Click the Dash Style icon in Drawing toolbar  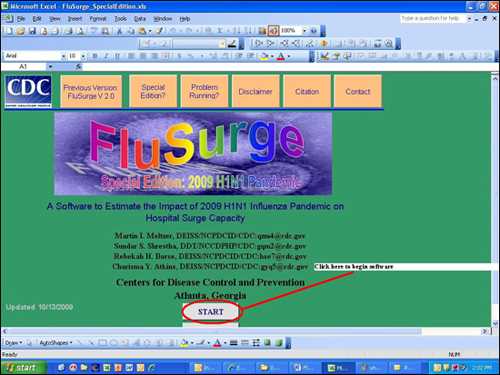[x=245, y=342]
